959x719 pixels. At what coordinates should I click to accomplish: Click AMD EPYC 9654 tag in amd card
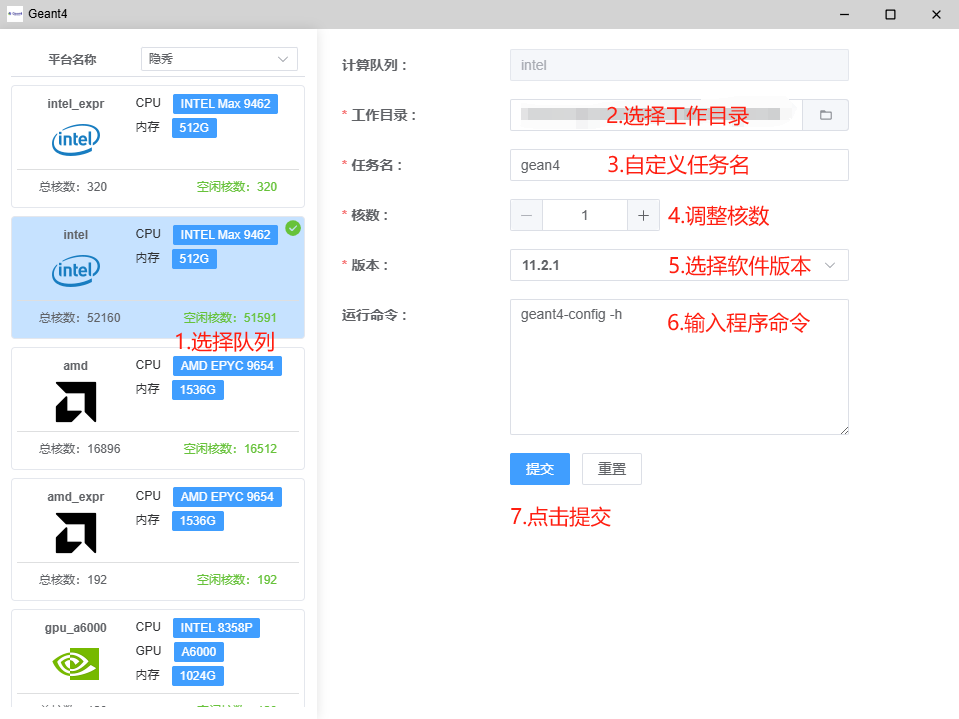click(x=227, y=366)
